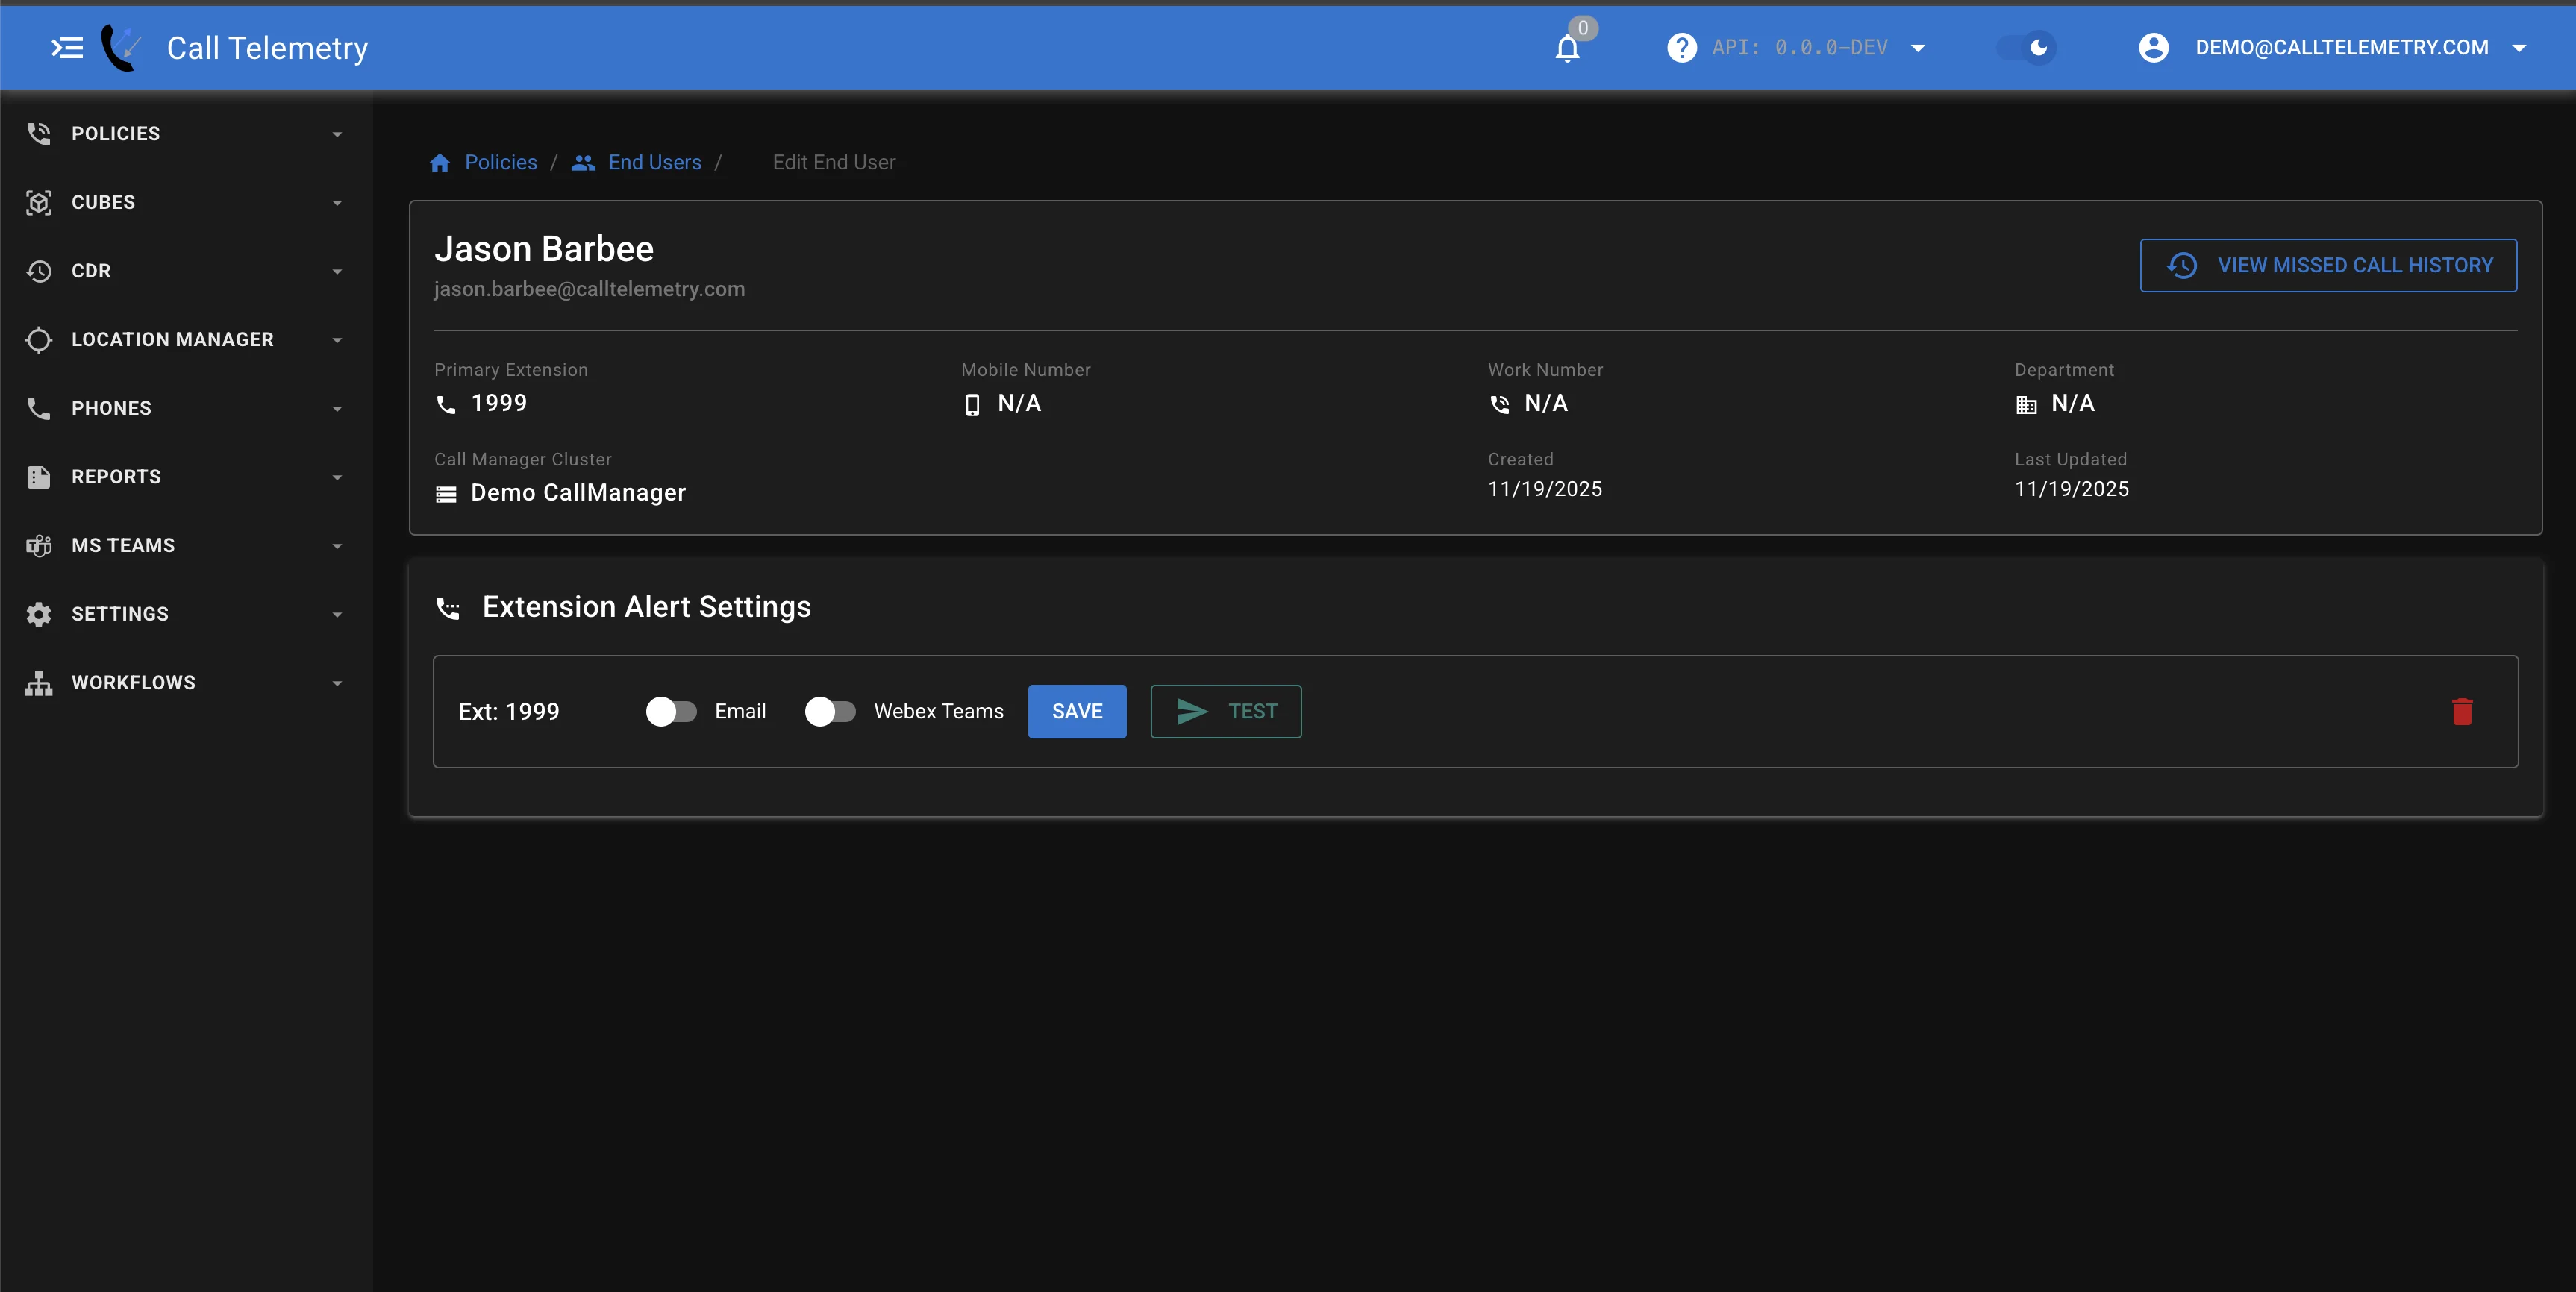The image size is (2576, 1292).
Task: Click the home icon in breadcrumbs
Action: (440, 163)
